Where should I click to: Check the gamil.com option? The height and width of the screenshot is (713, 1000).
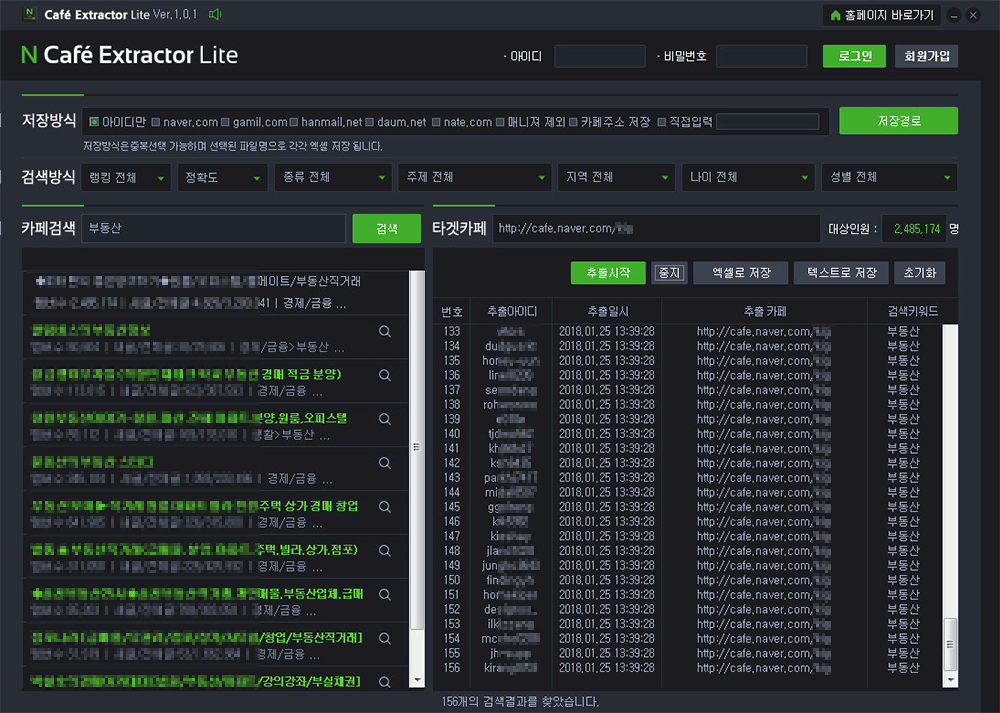tap(225, 122)
